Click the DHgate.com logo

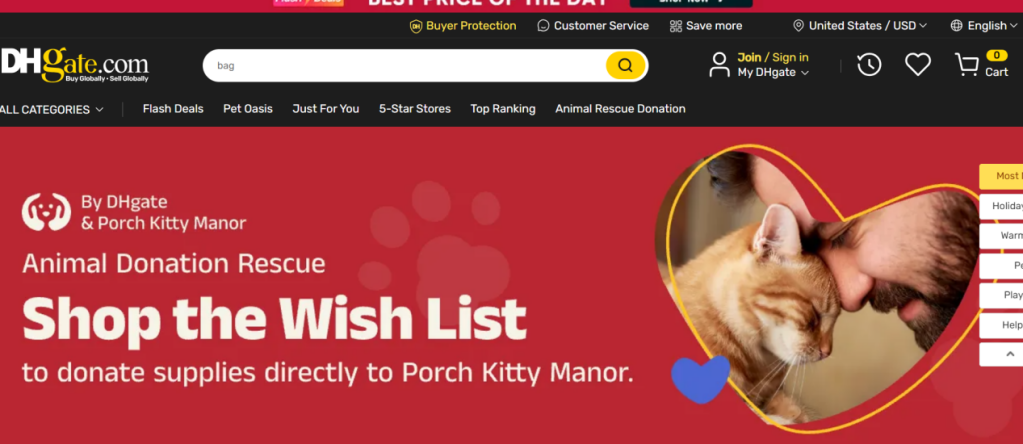[74, 65]
